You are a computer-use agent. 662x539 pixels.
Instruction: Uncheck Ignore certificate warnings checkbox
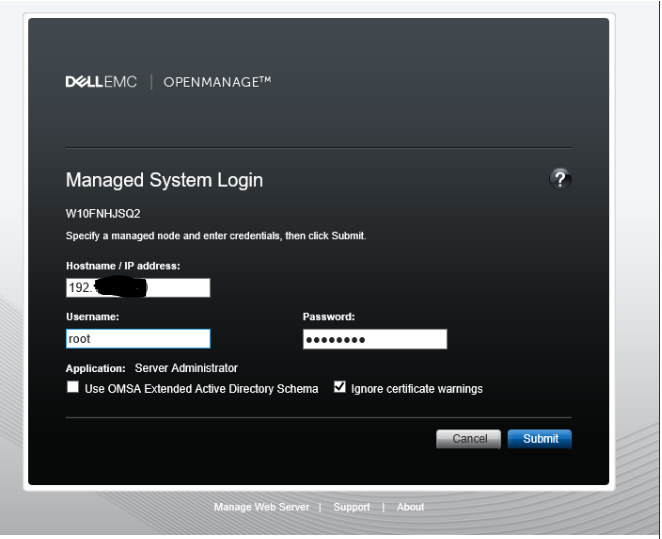(339, 387)
